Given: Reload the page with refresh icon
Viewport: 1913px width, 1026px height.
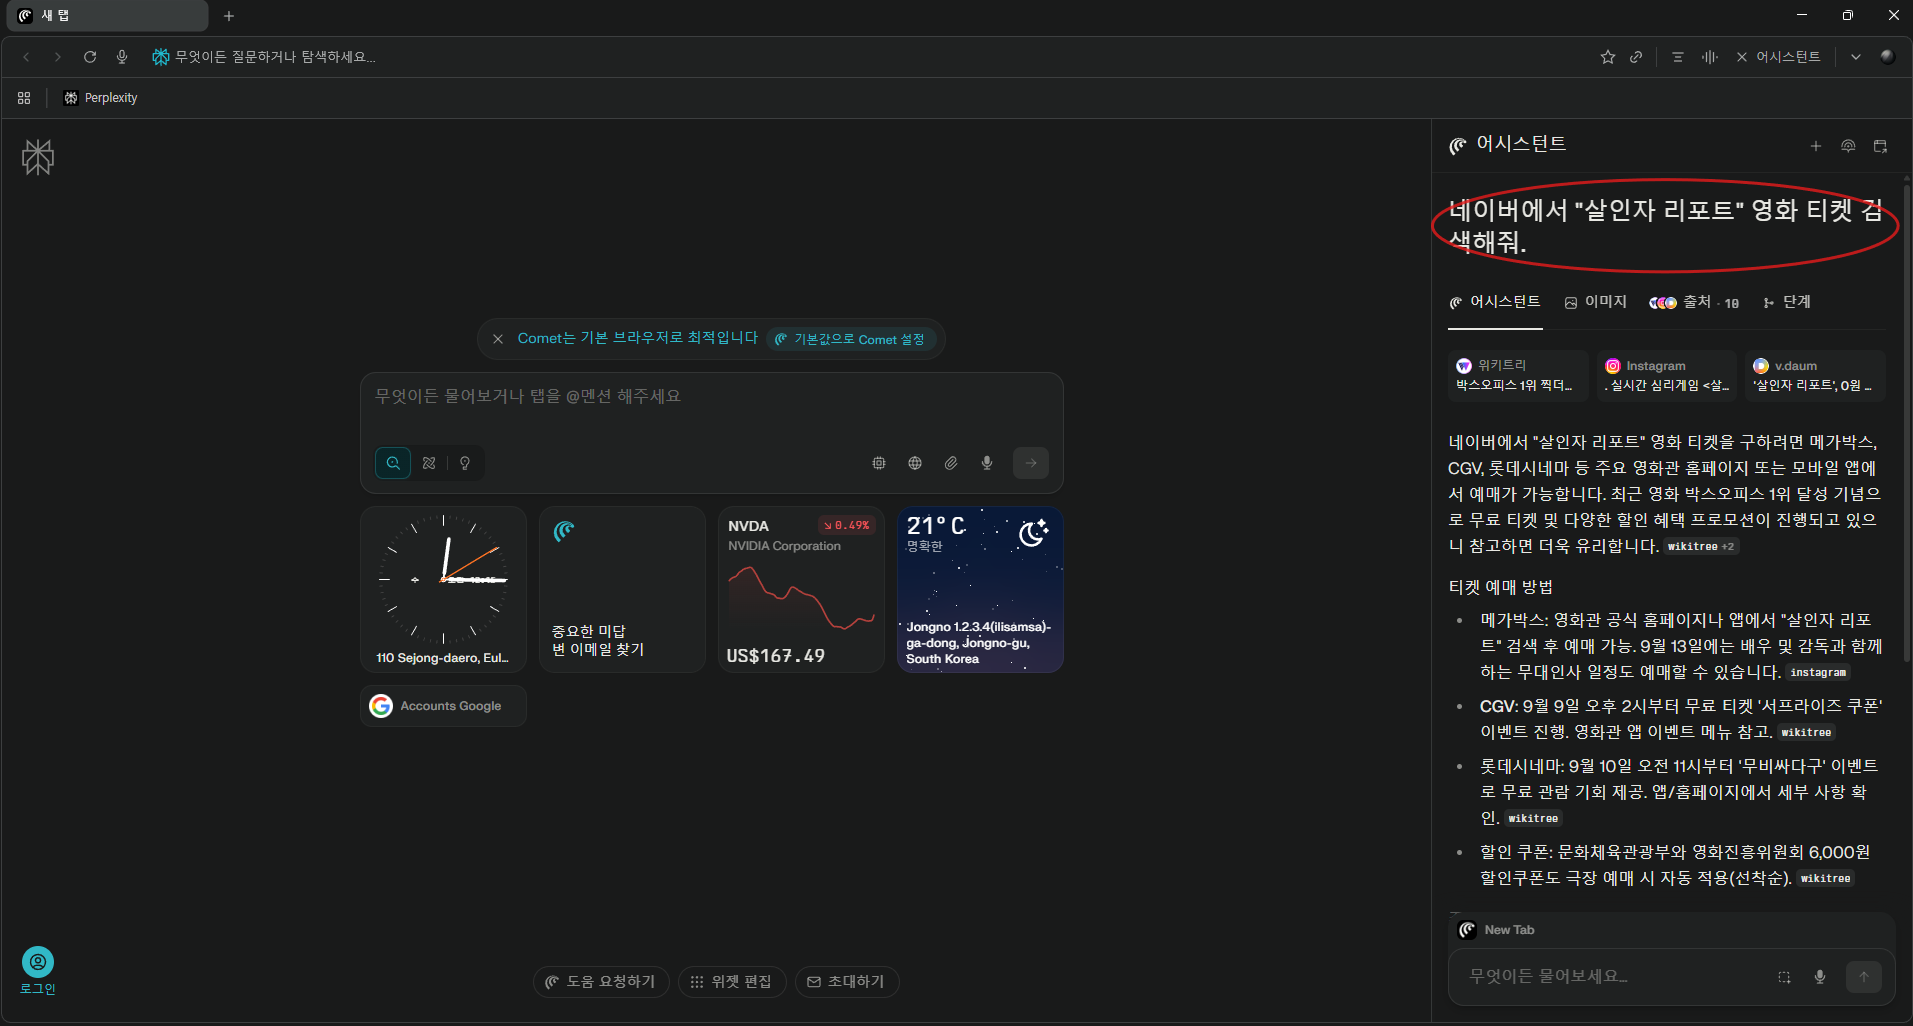Looking at the screenshot, I should (90, 57).
